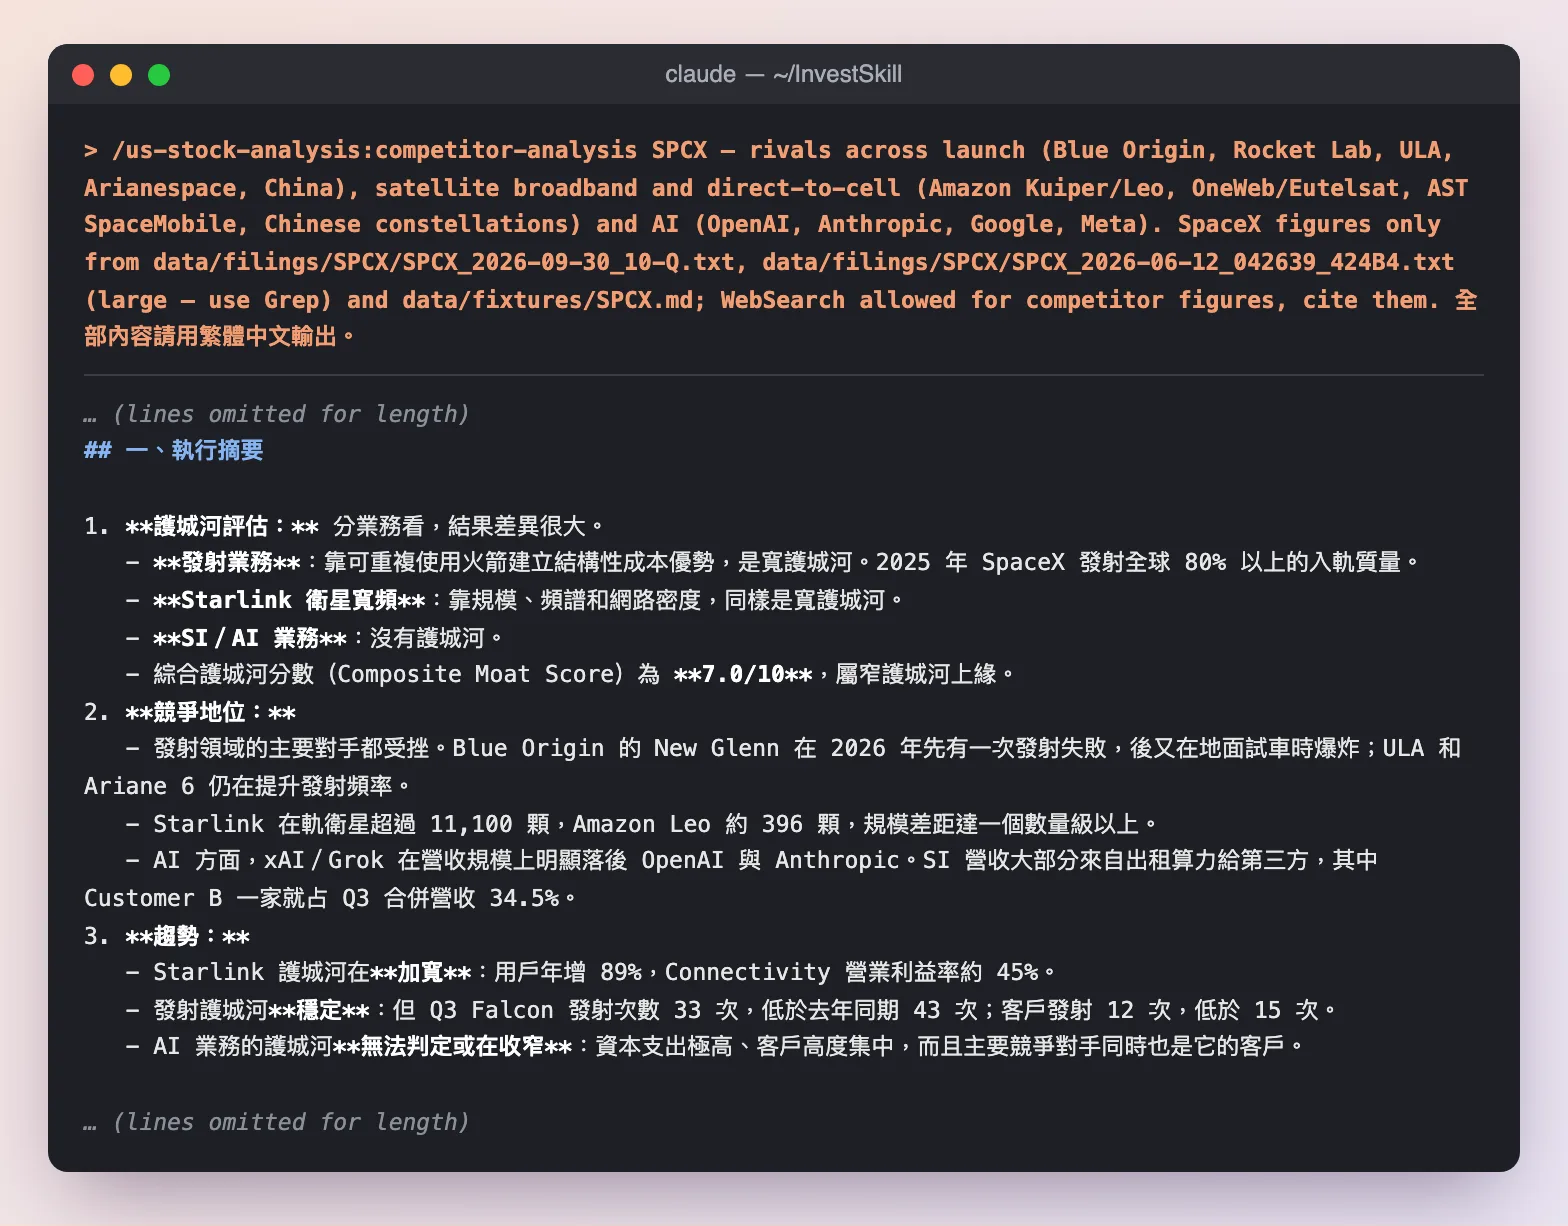Screen dimensions: 1568x1226
Task: Click the '/us-stock-analysis:competitor-analysis' command text
Action: pos(374,150)
